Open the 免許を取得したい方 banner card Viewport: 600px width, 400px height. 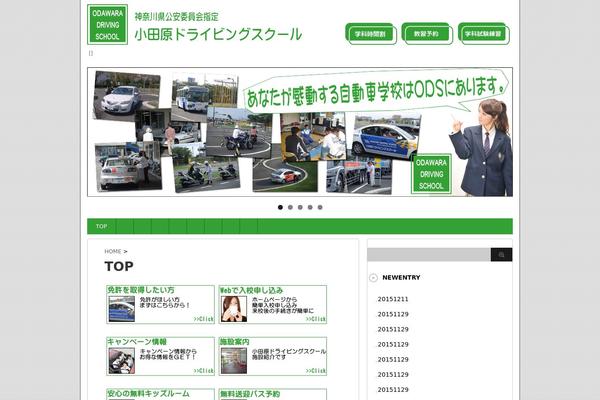coord(160,304)
